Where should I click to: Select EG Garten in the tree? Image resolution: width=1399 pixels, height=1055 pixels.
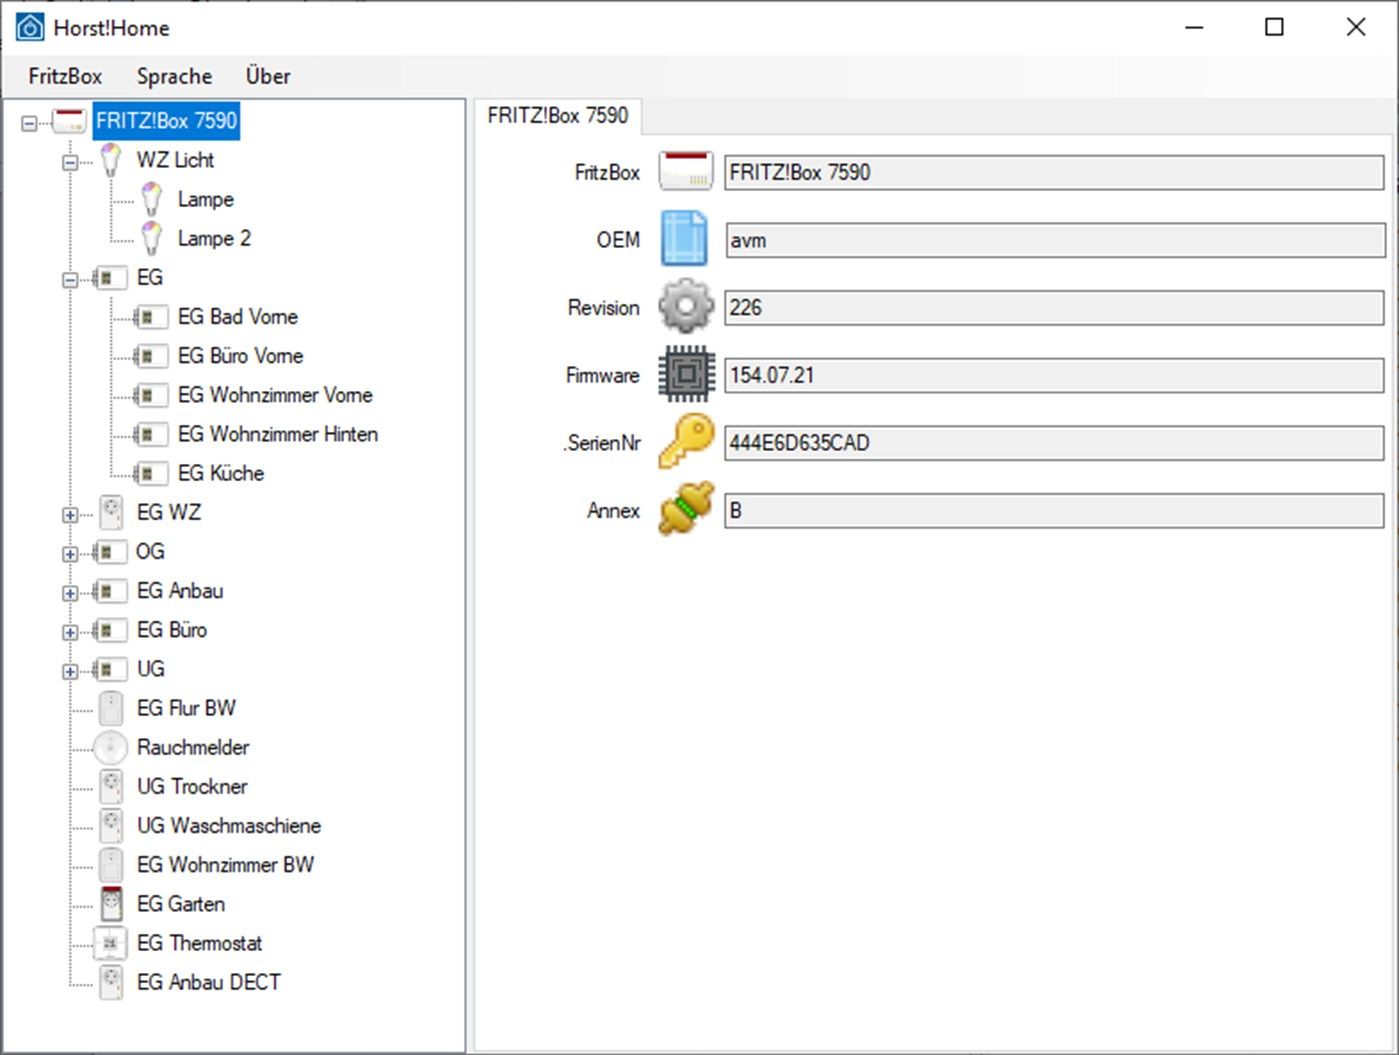point(181,904)
